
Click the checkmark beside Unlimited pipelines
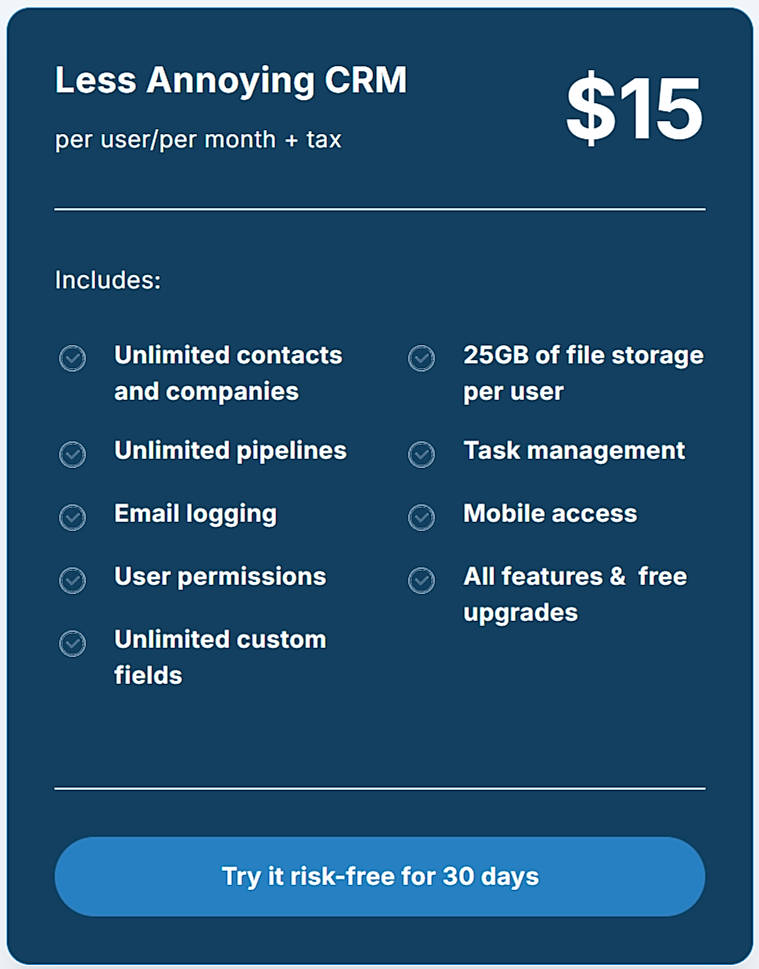click(x=72, y=454)
